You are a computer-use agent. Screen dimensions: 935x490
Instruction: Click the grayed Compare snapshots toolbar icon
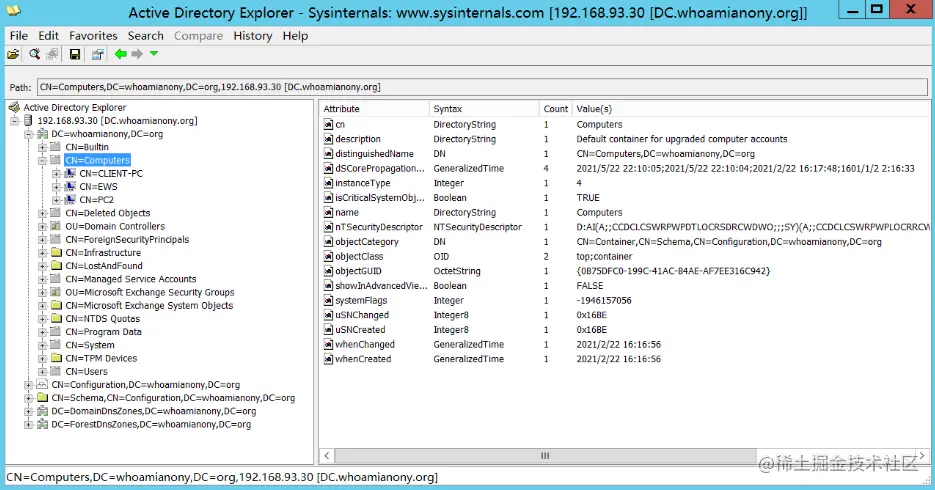point(52,54)
